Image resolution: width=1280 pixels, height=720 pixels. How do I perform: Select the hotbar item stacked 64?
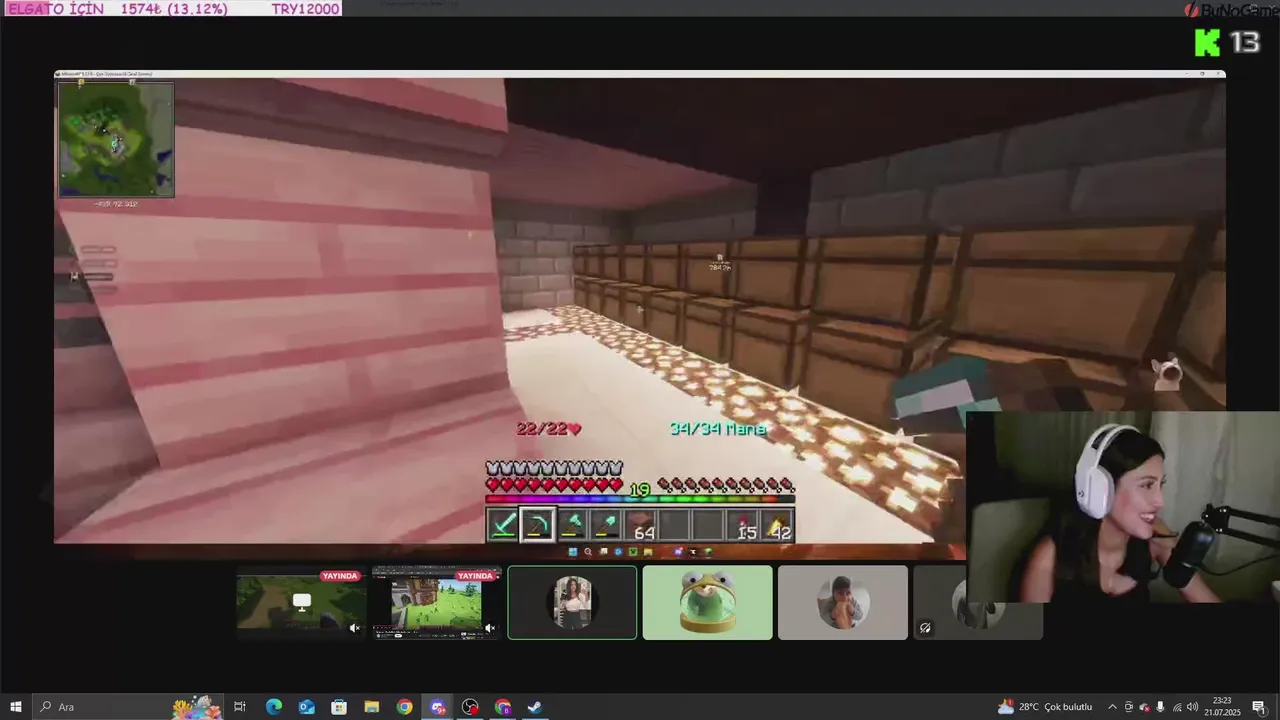(640, 525)
